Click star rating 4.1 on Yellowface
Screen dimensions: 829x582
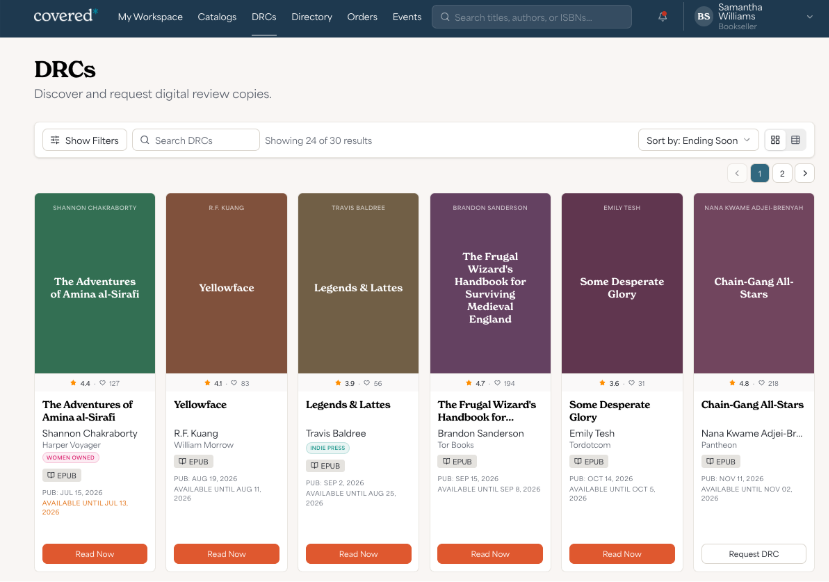[213, 383]
